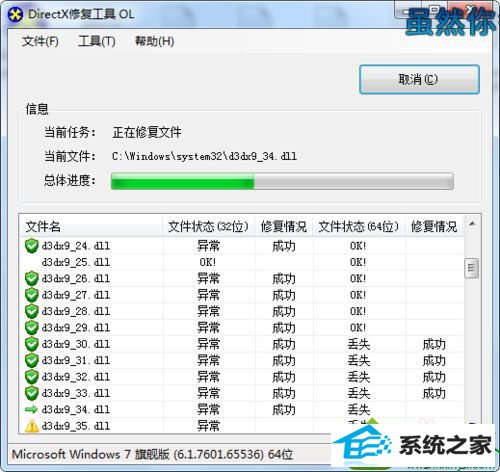Click the 32位 修复情况 column header

(284, 227)
